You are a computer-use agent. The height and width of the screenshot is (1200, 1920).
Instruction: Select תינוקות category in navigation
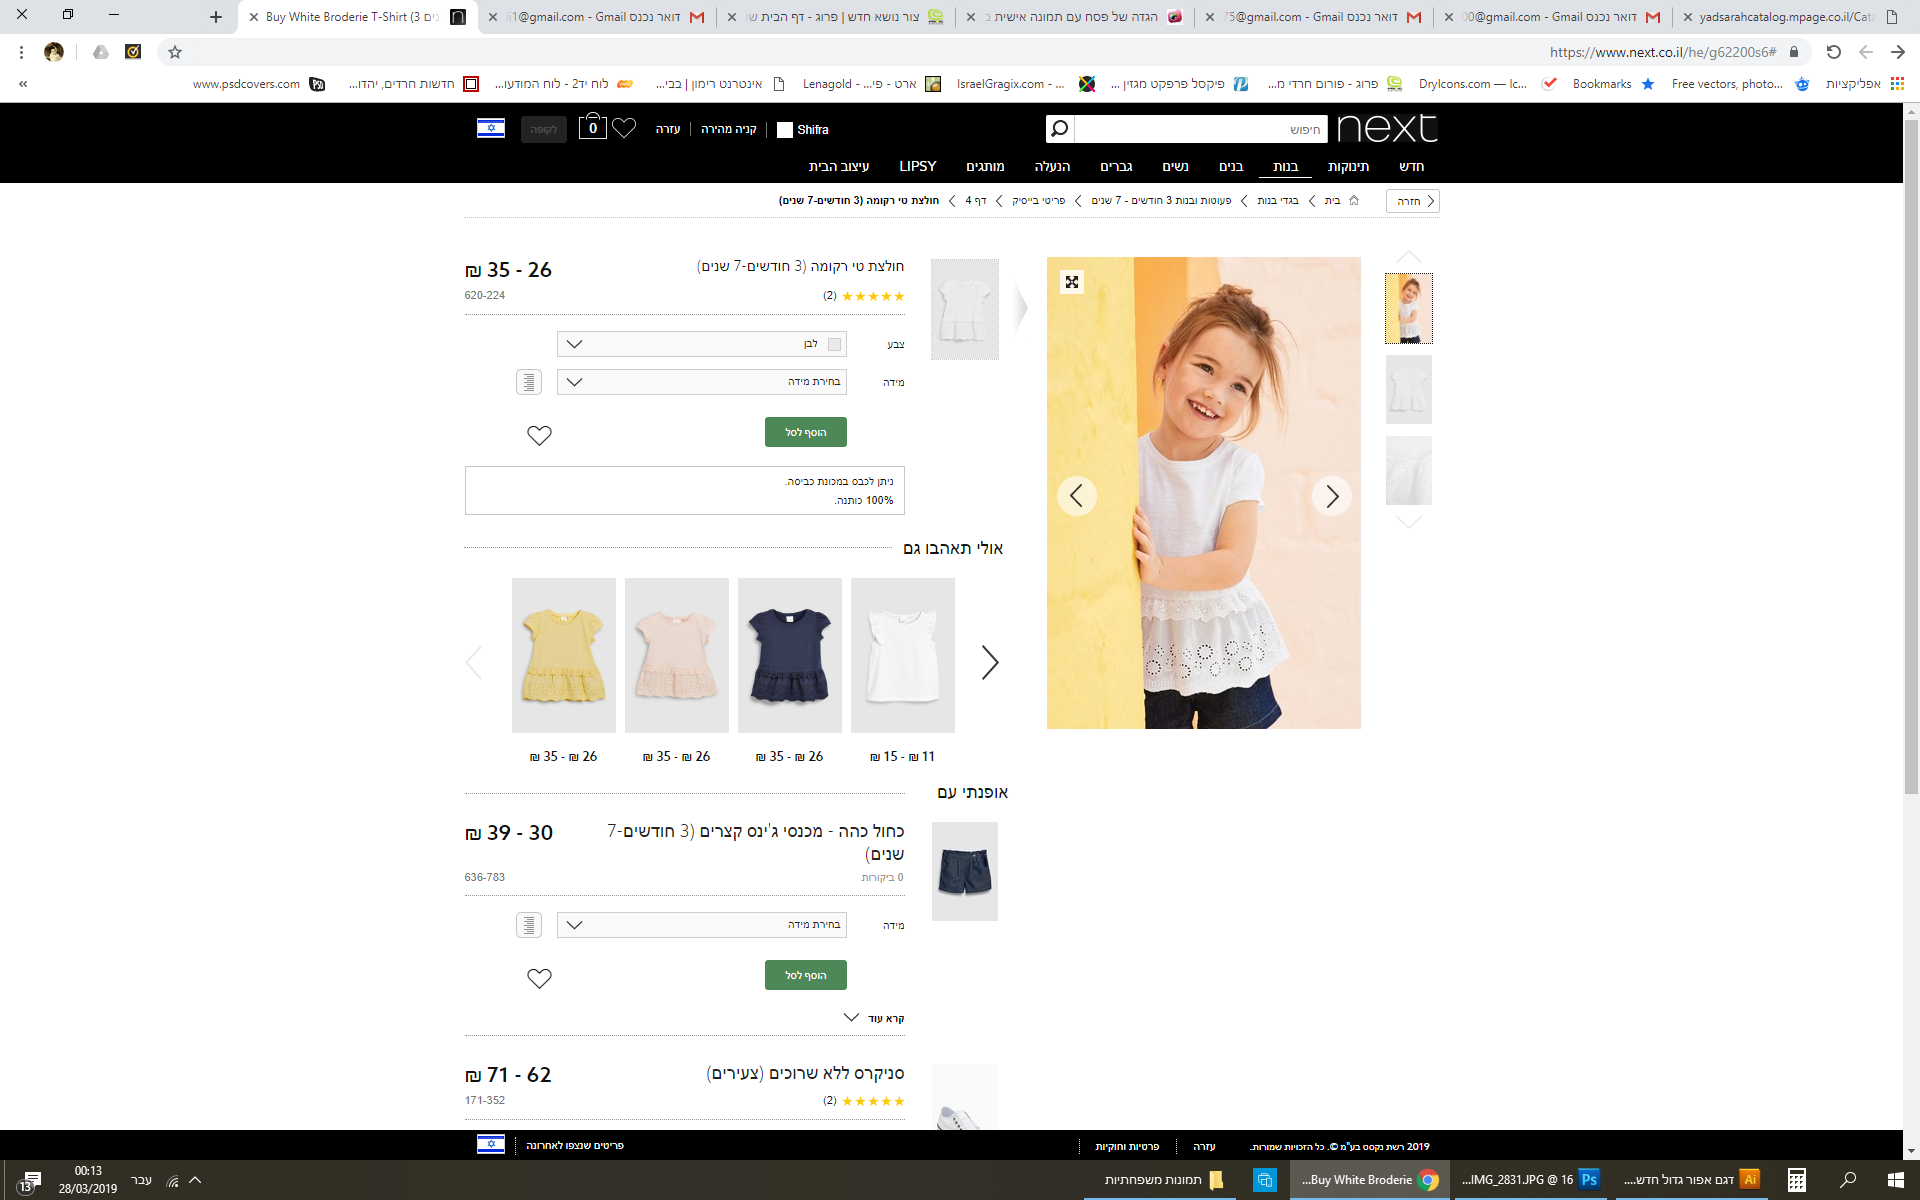click(1348, 166)
